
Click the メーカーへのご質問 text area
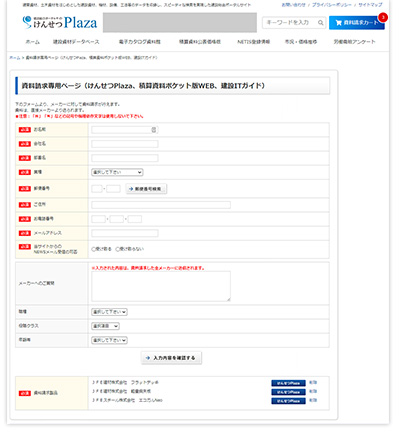coord(161,286)
